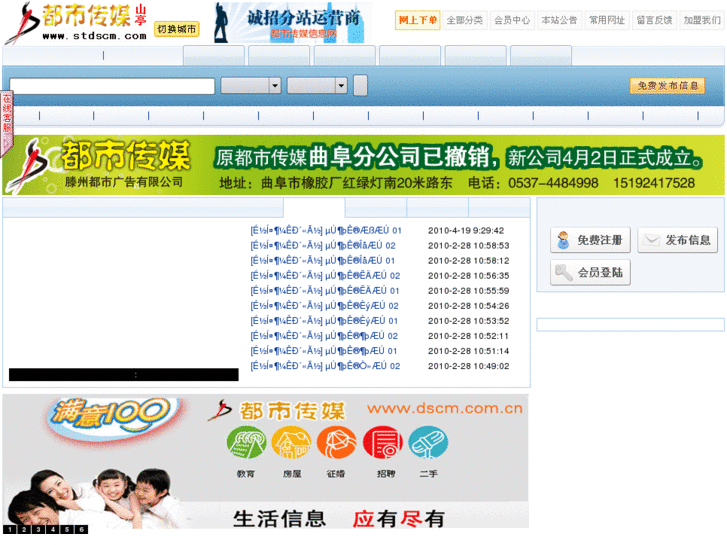This screenshot has height=545, width=727.
Task: Click the black caption bar under slideshow
Action: point(124,375)
